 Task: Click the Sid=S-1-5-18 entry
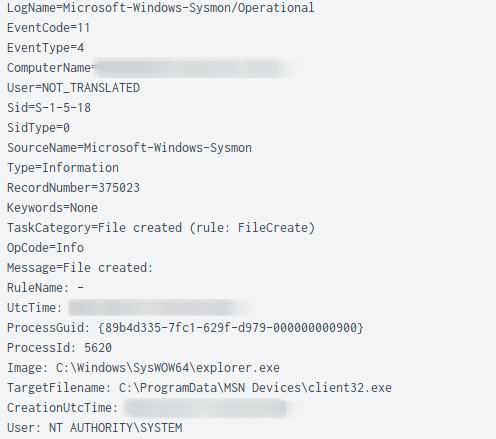point(49,108)
